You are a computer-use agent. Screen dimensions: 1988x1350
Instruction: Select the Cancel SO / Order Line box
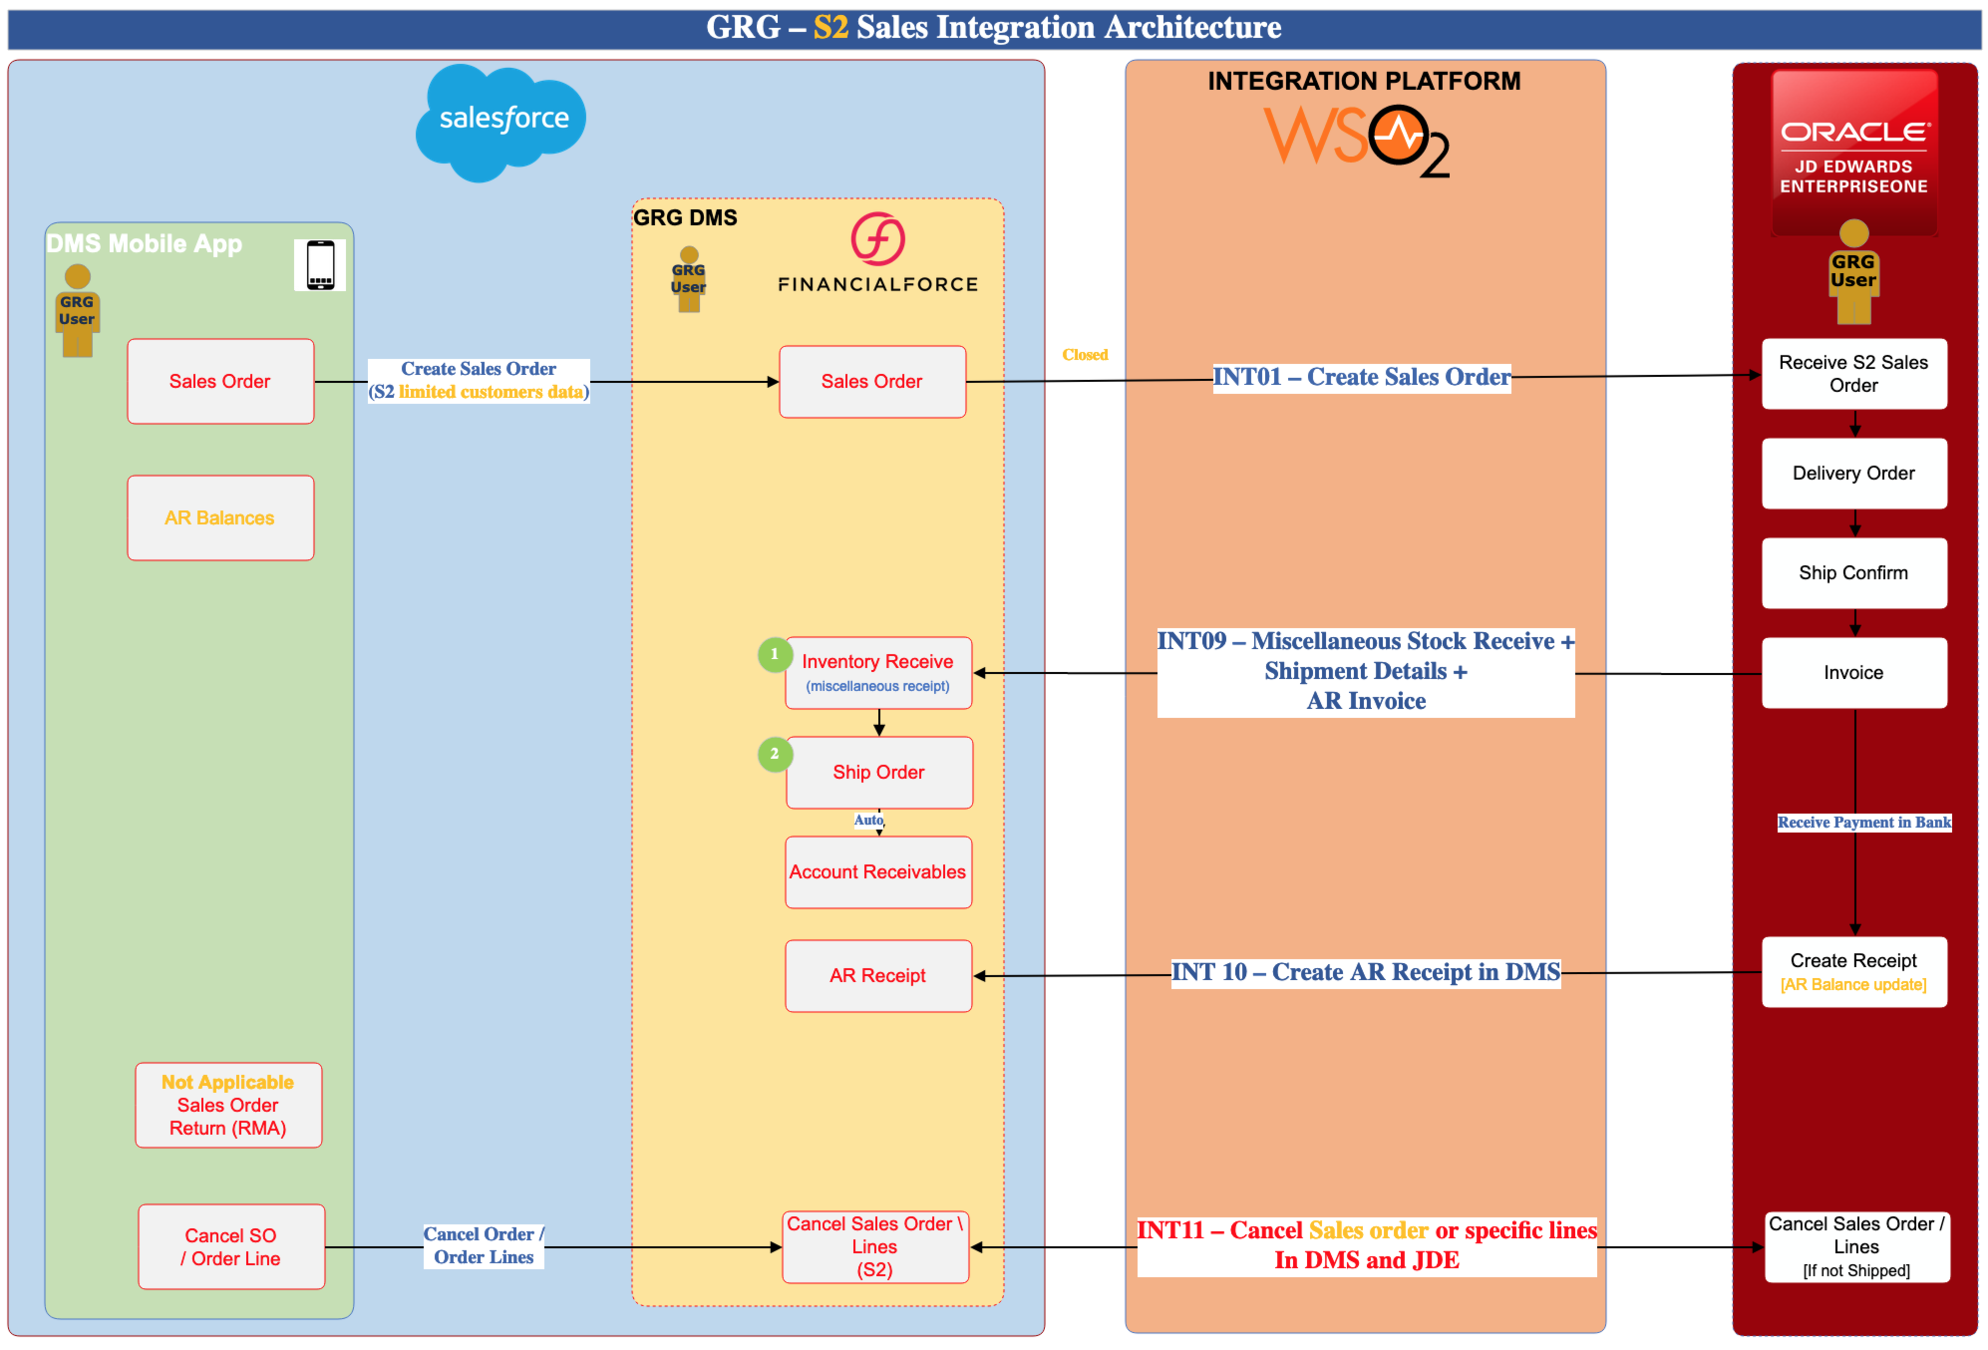click(231, 1247)
